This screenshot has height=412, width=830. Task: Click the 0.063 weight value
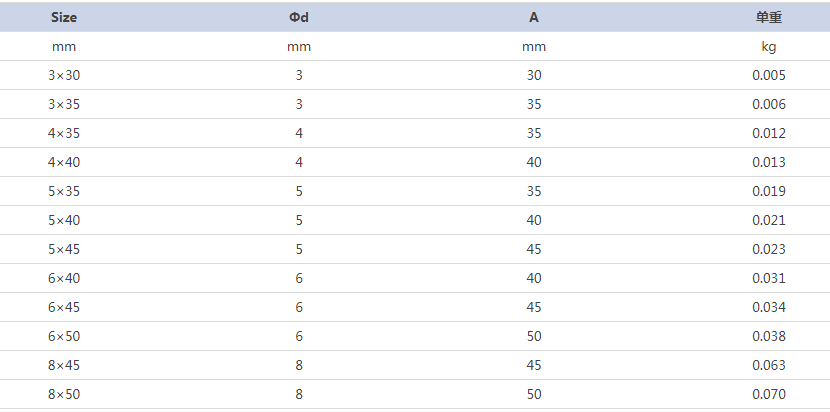[769, 365]
